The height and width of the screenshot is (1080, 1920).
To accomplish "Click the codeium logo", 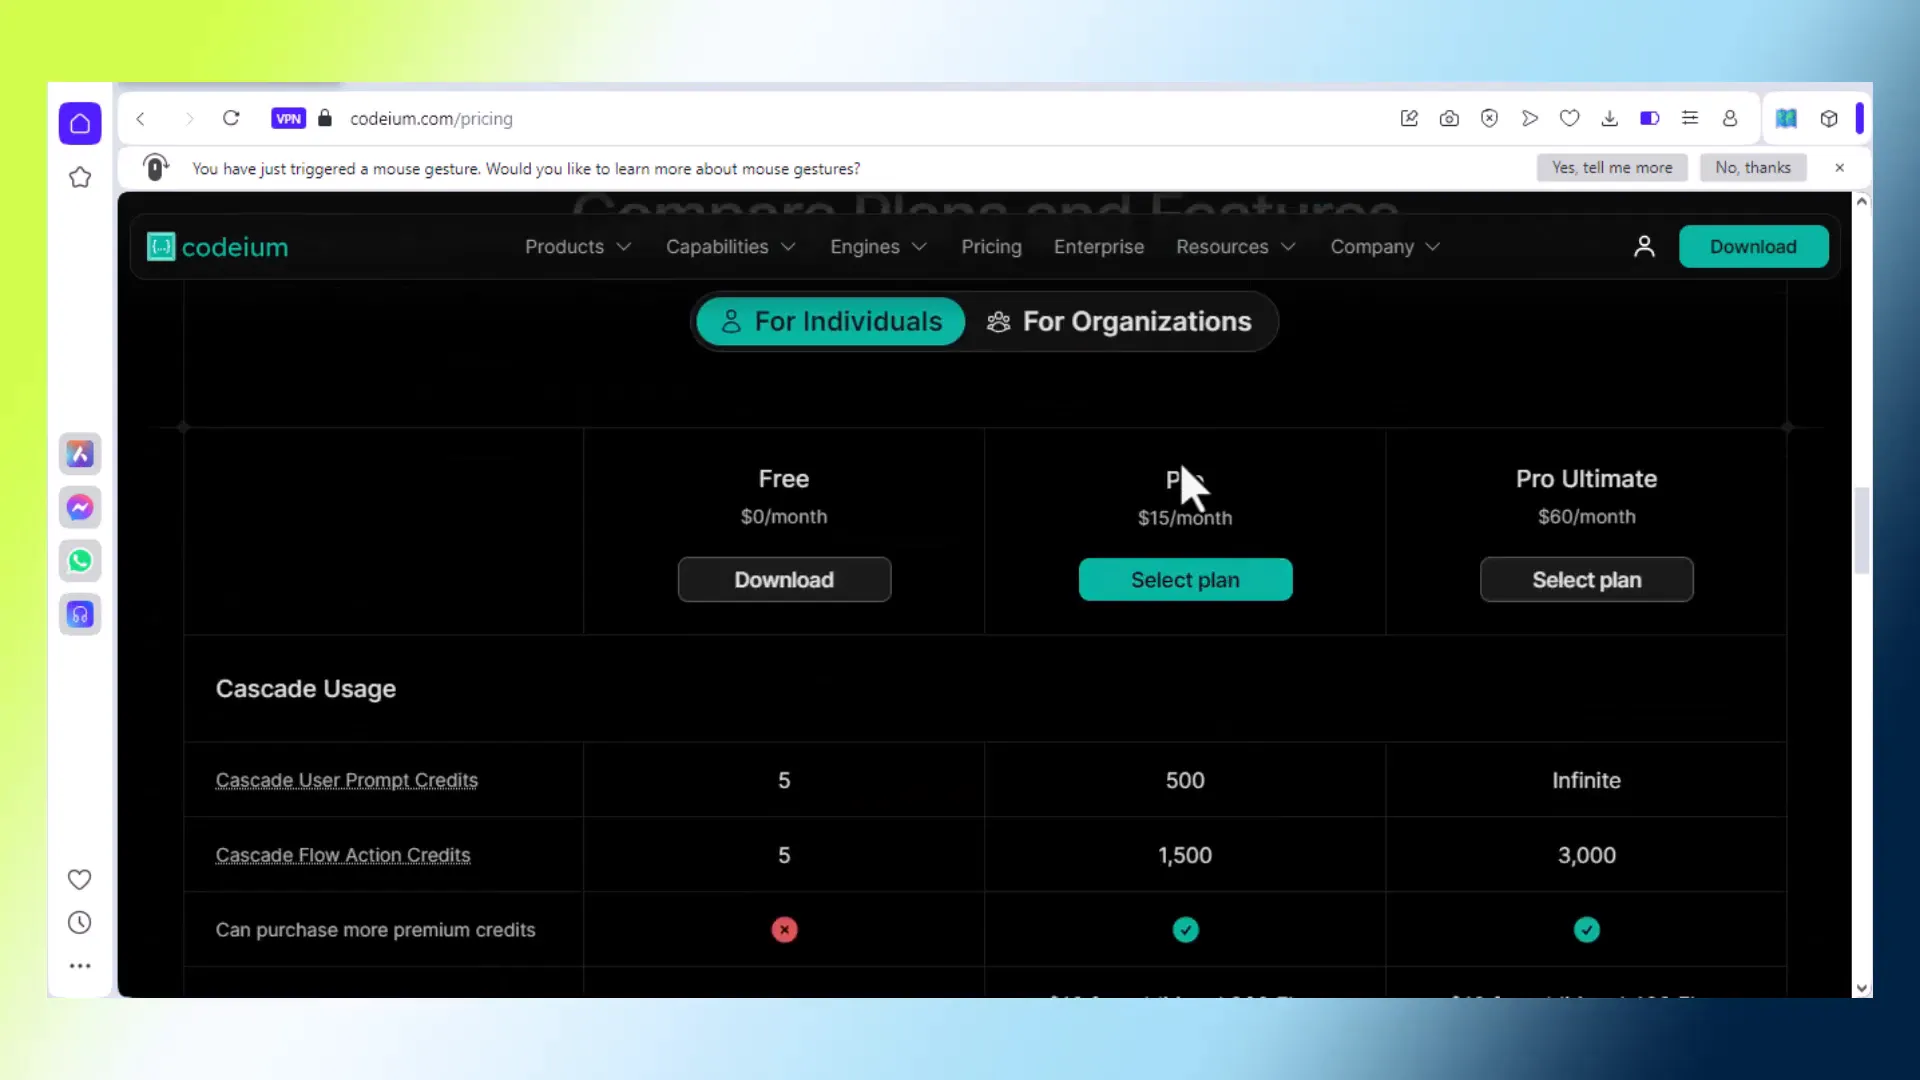I will tap(218, 246).
